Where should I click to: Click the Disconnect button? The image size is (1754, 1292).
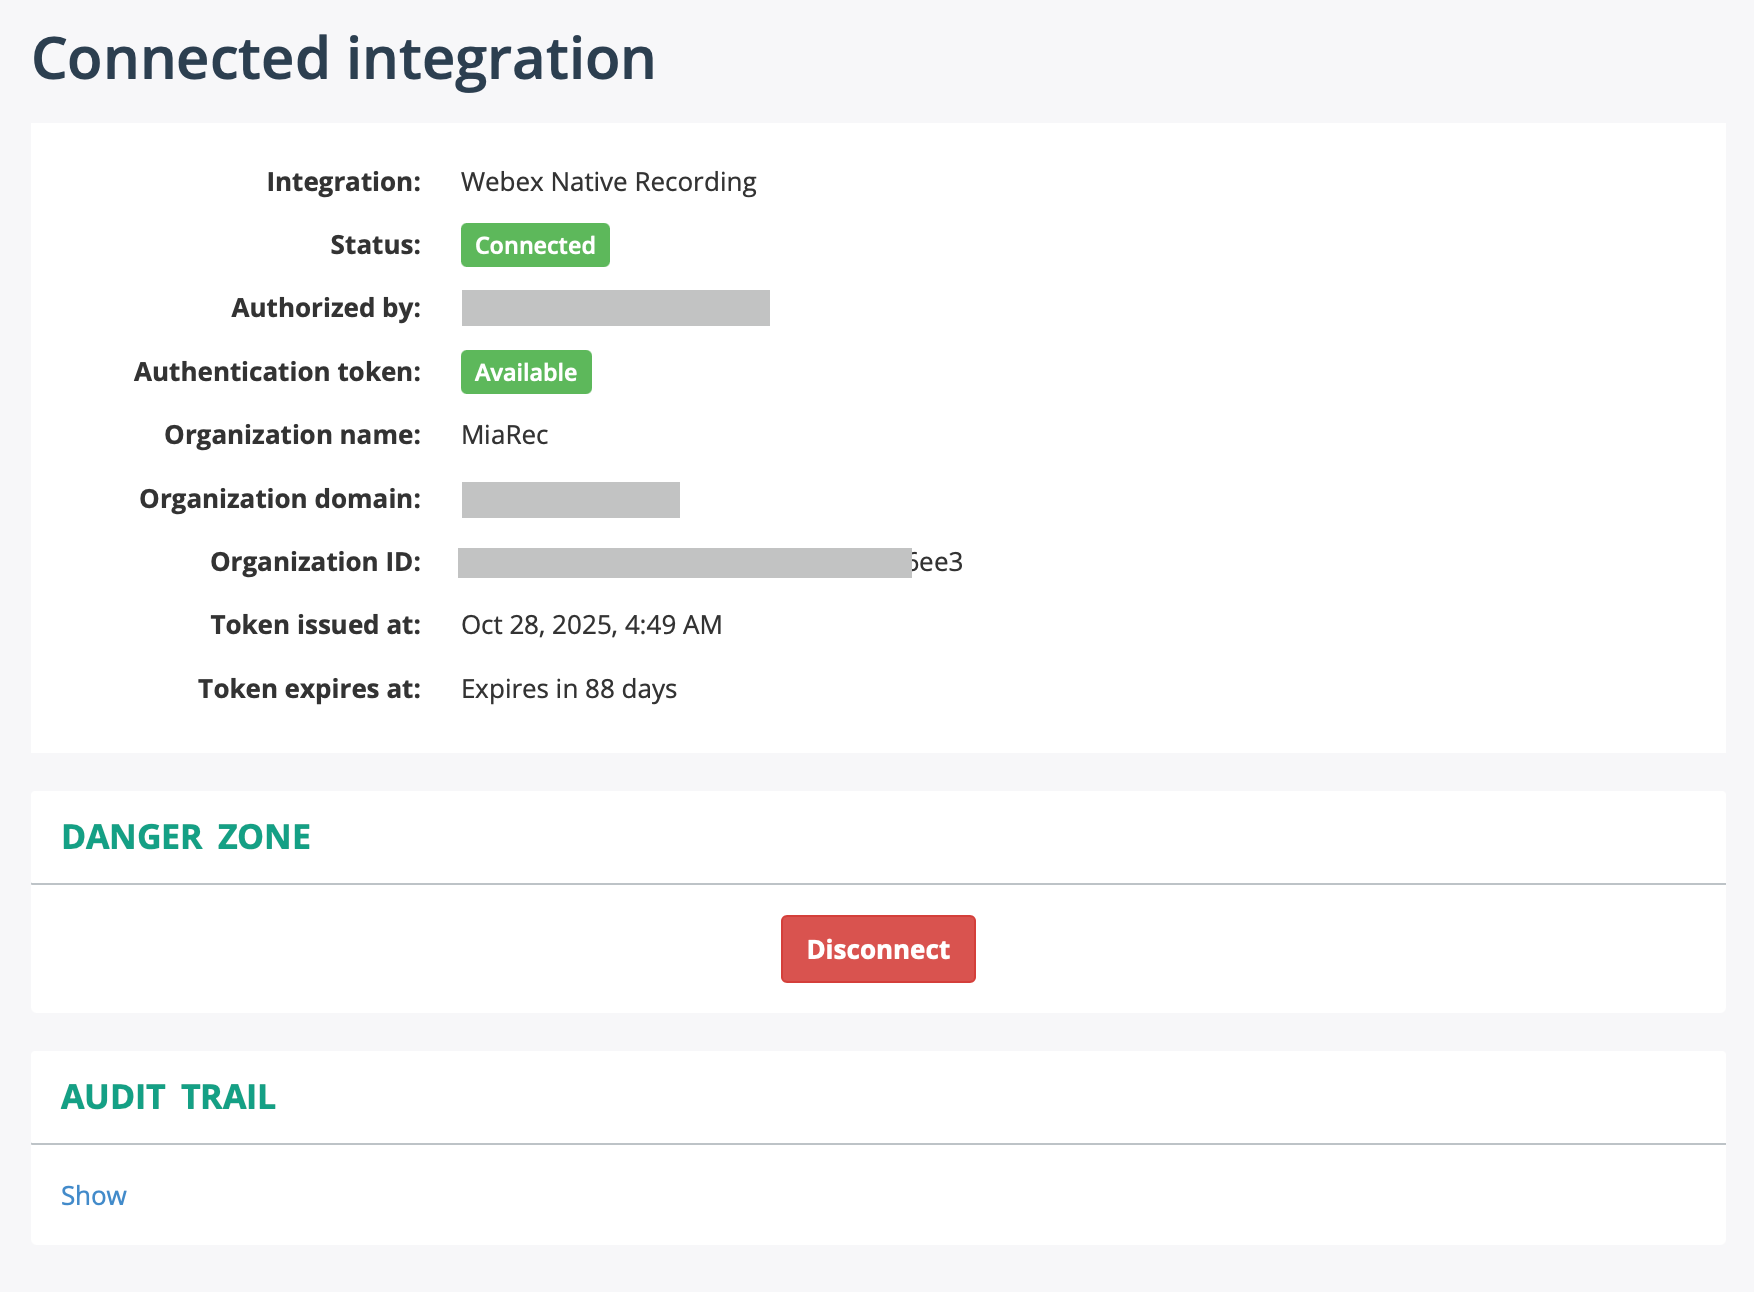(877, 948)
